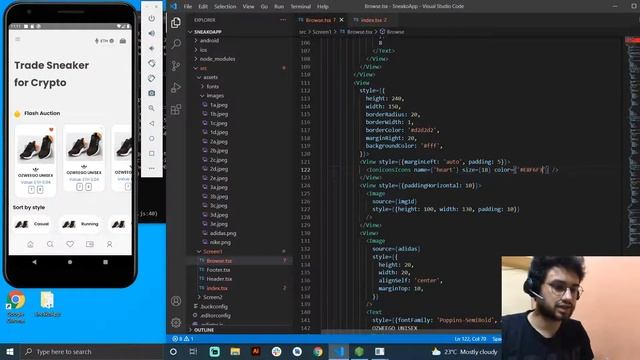Open Footer.tsx in explorer
The height and width of the screenshot is (360, 640).
coord(218,270)
